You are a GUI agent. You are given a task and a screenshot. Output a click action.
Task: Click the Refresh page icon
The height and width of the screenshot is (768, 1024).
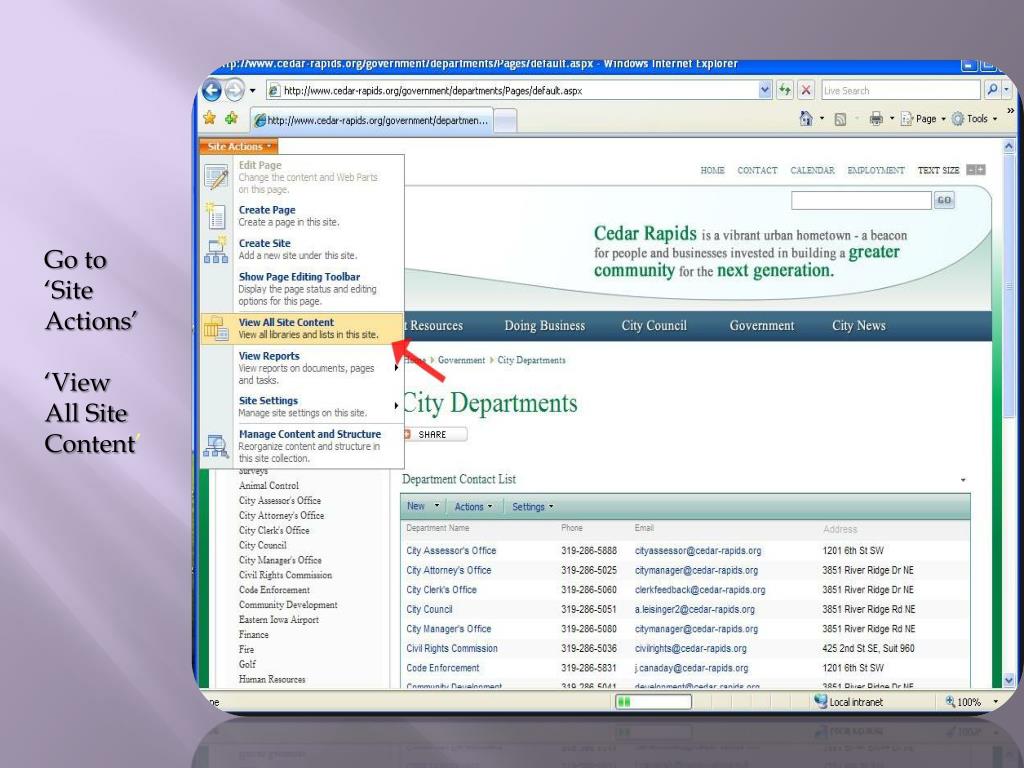pyautogui.click(x=785, y=90)
